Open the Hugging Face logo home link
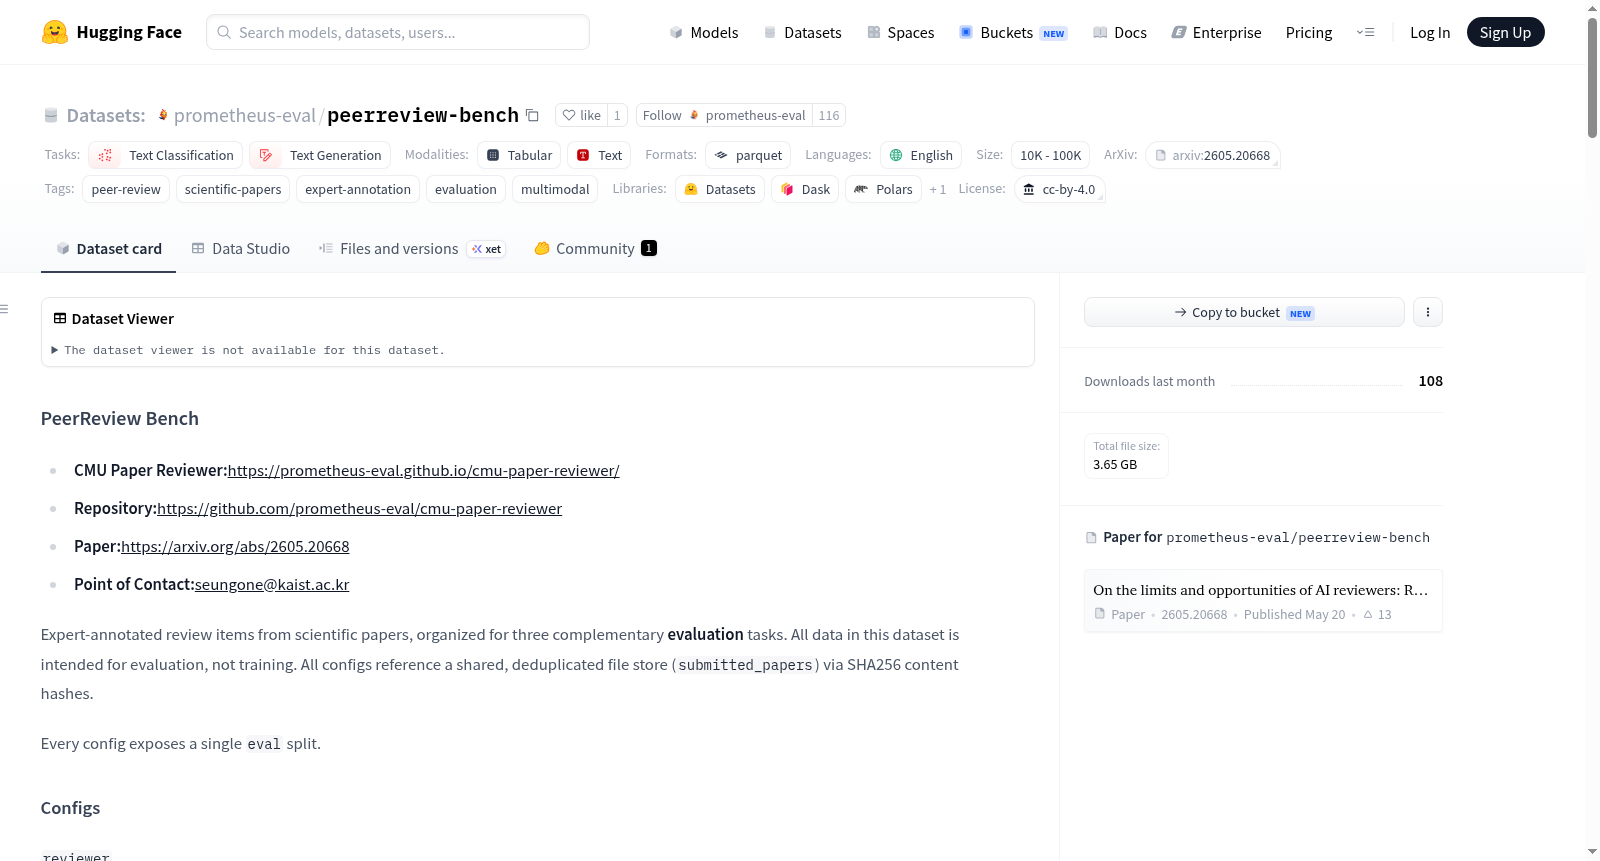Screen dimensions: 1600x861 pos(112,32)
